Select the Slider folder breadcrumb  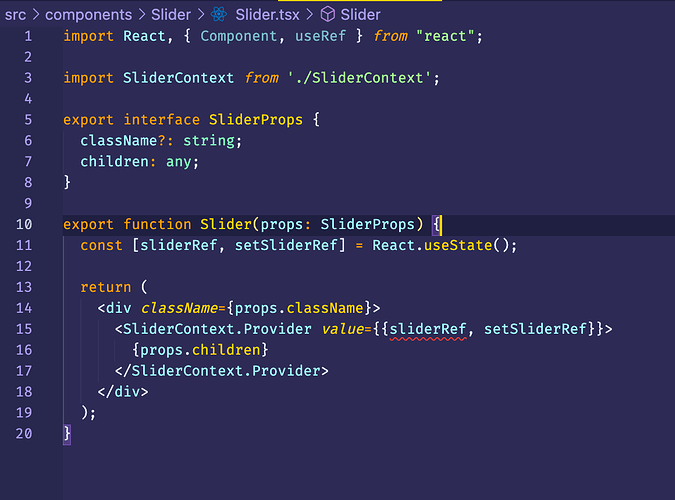tap(171, 15)
